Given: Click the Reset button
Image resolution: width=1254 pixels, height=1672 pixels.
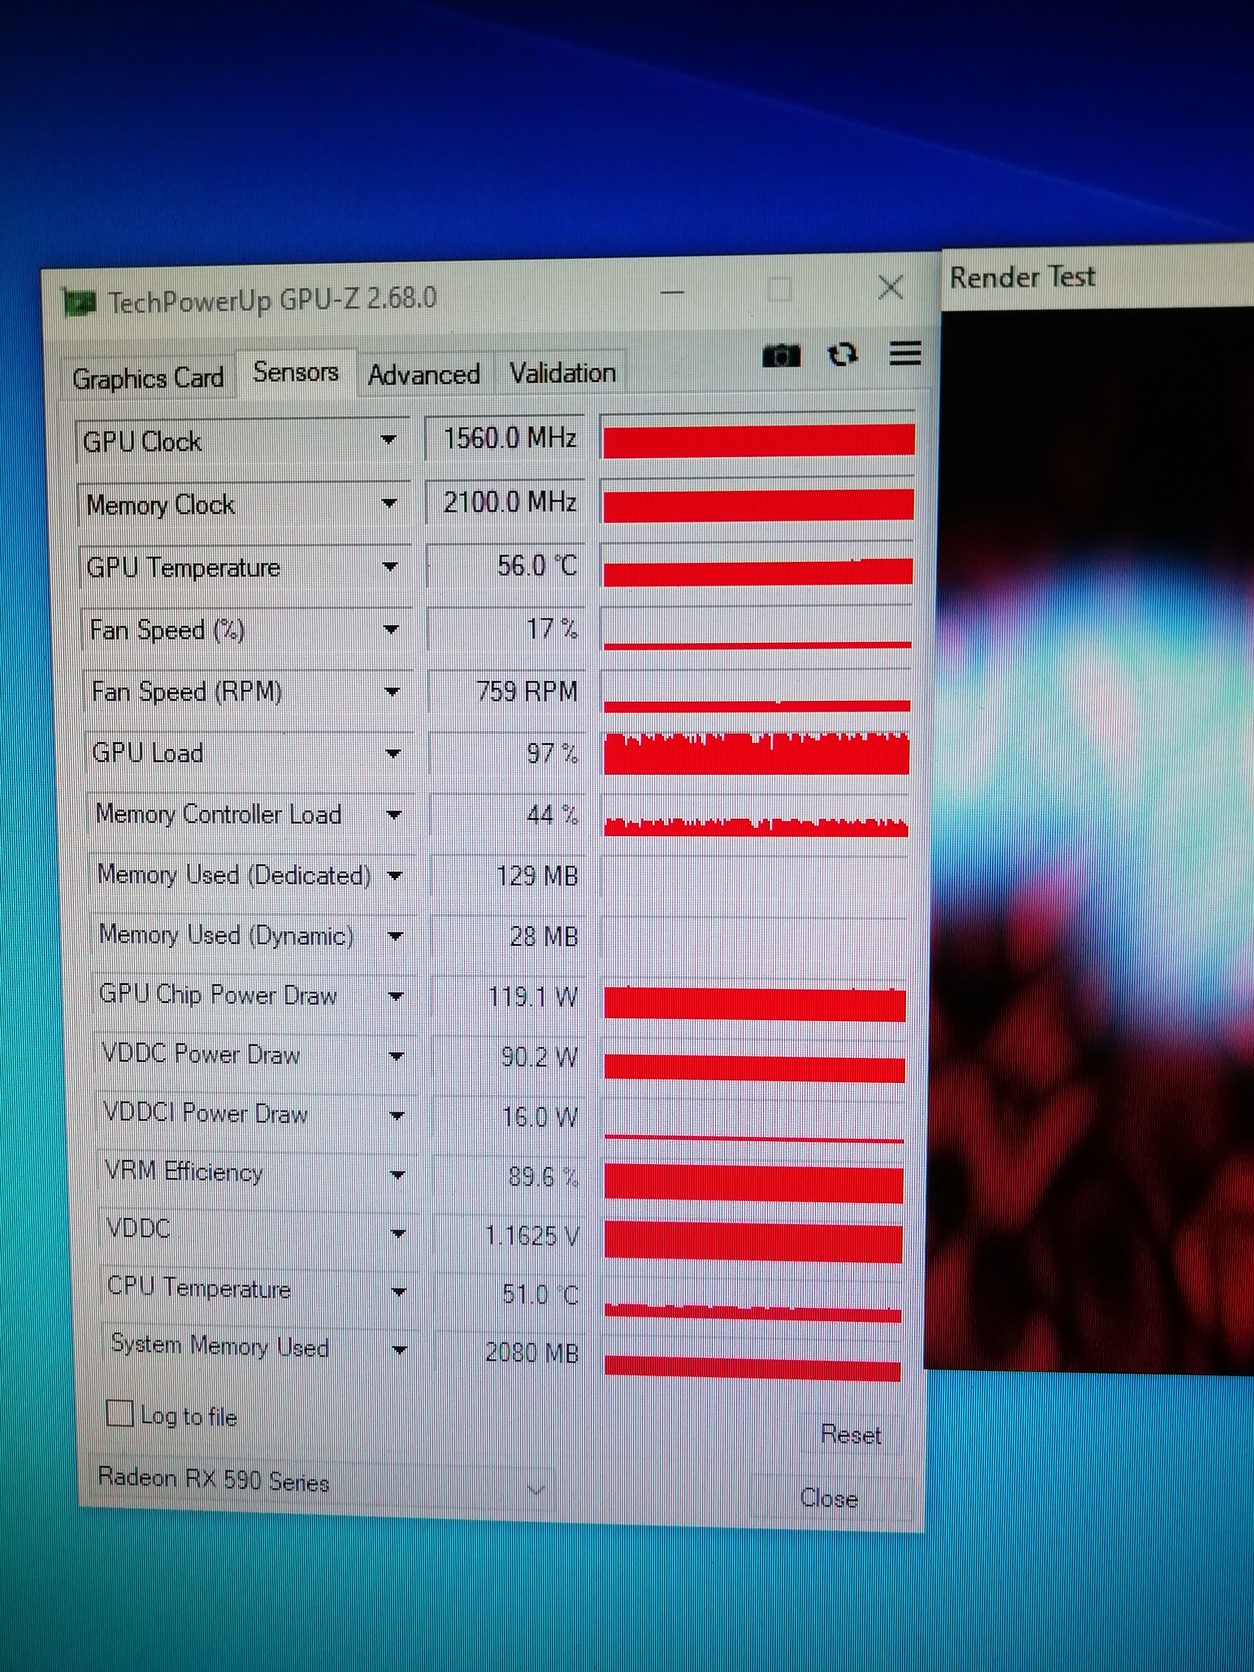Looking at the screenshot, I should (x=850, y=1435).
